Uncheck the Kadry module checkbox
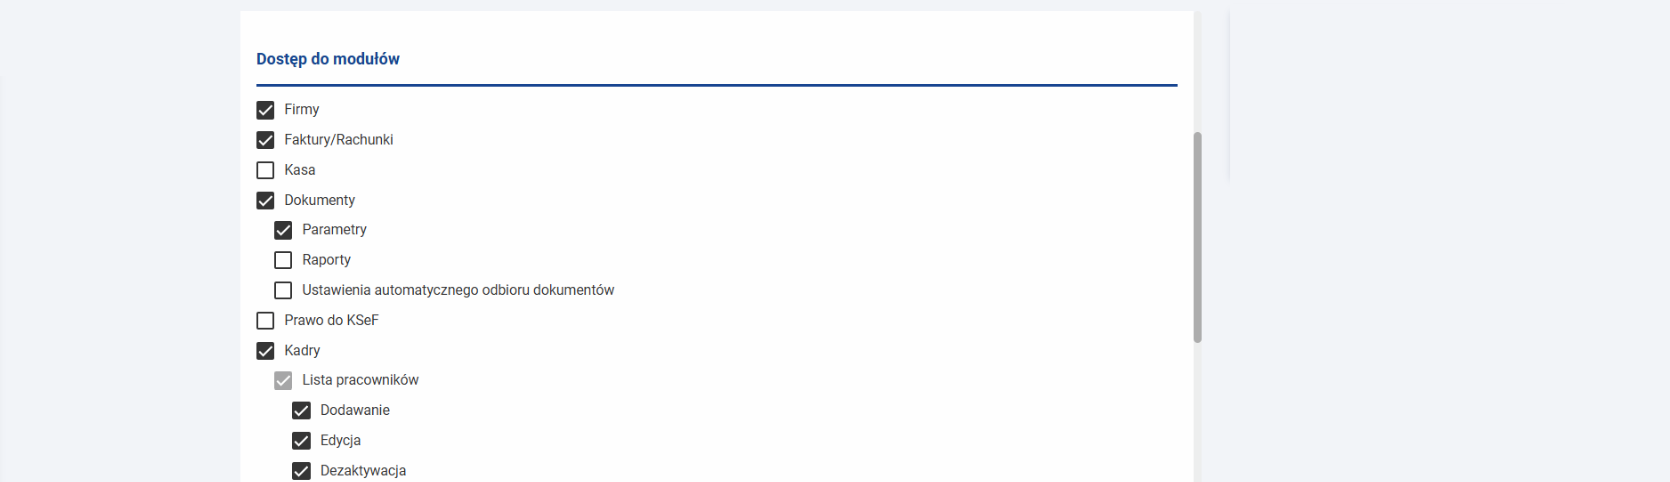Screen dimensions: 1670x482 point(265,350)
